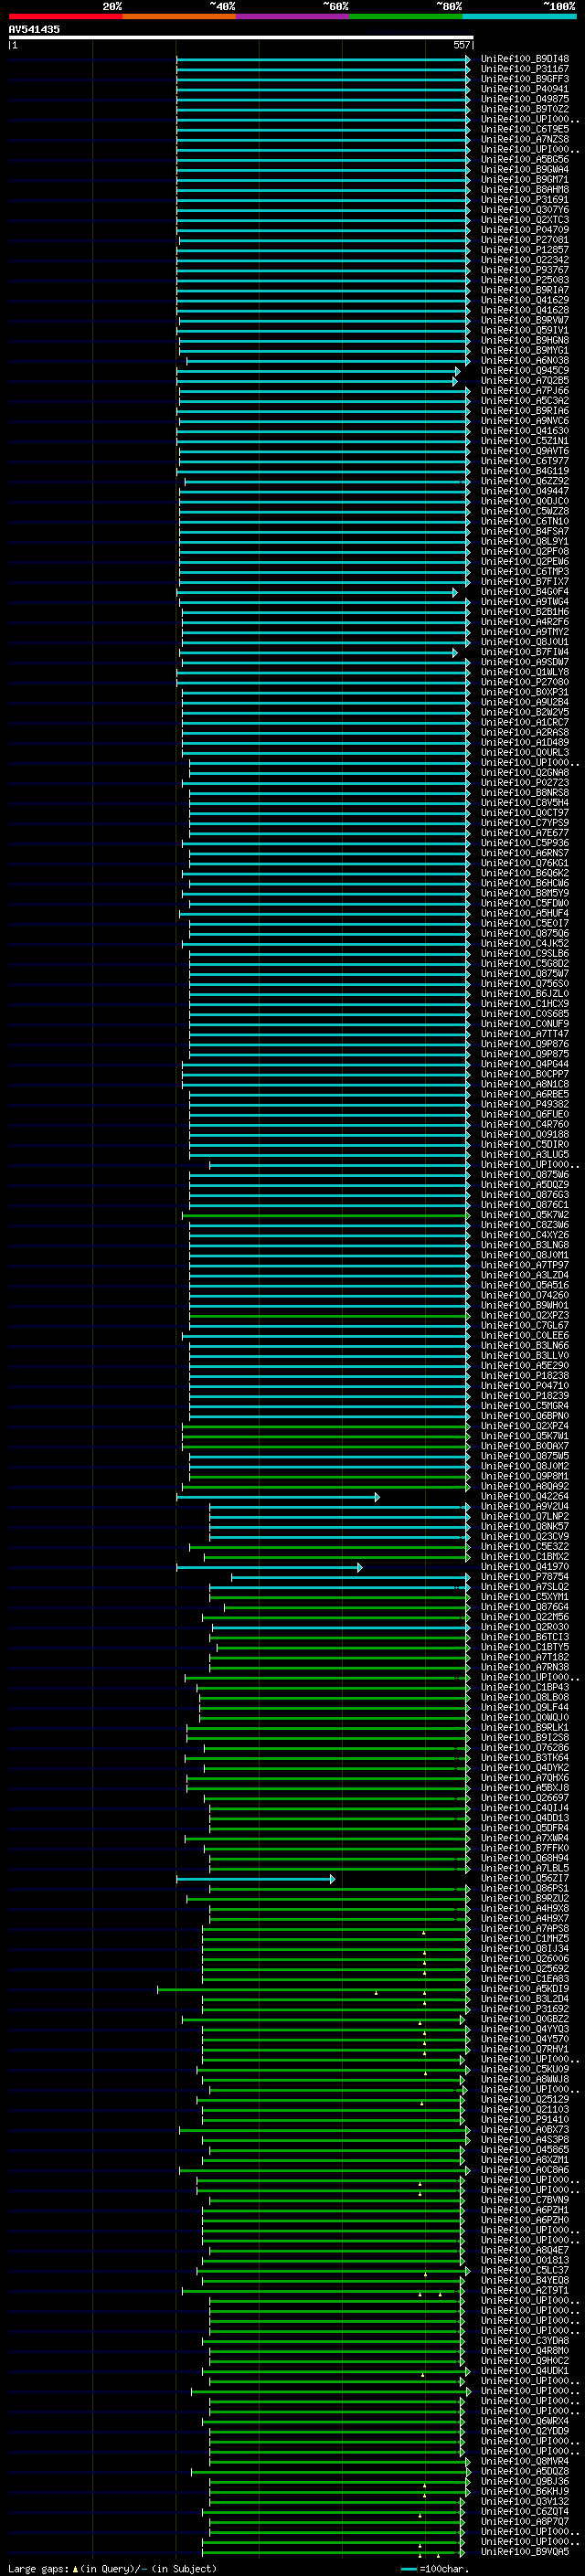The height and width of the screenshot is (2576, 585).
Task: Click the UniRef100_B6KHJ9 label
Action: 525,2492
